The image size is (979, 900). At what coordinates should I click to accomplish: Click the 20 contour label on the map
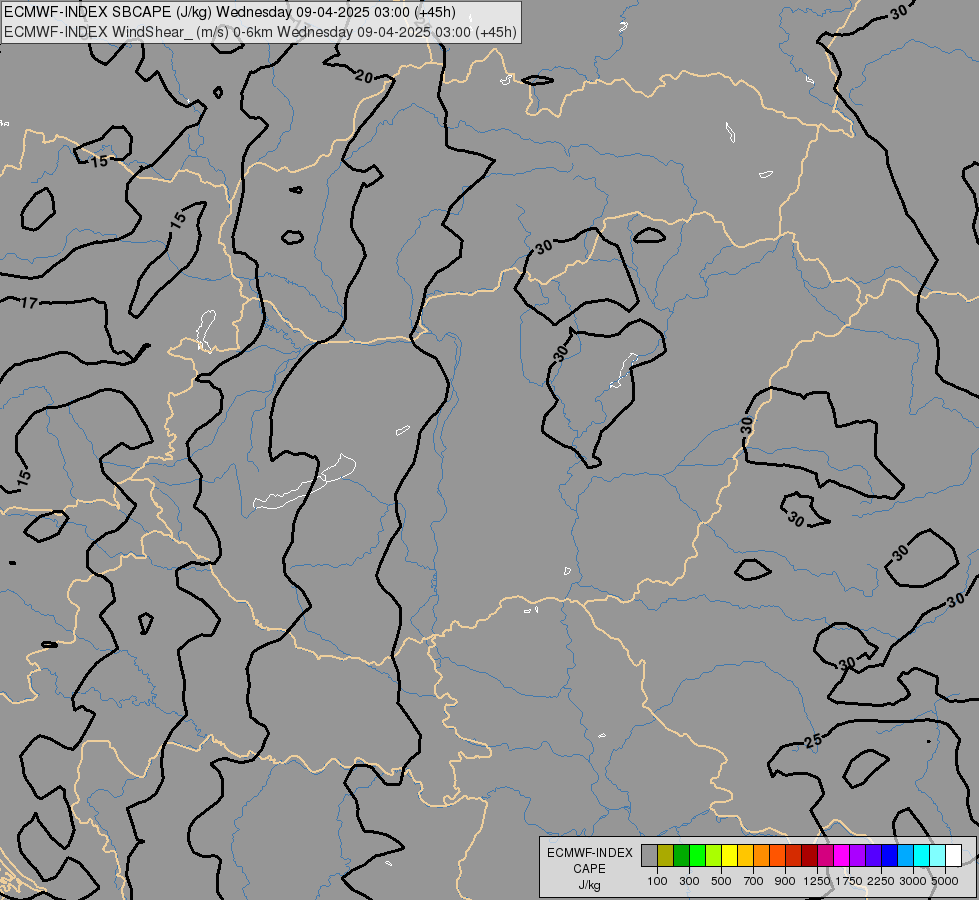[364, 77]
